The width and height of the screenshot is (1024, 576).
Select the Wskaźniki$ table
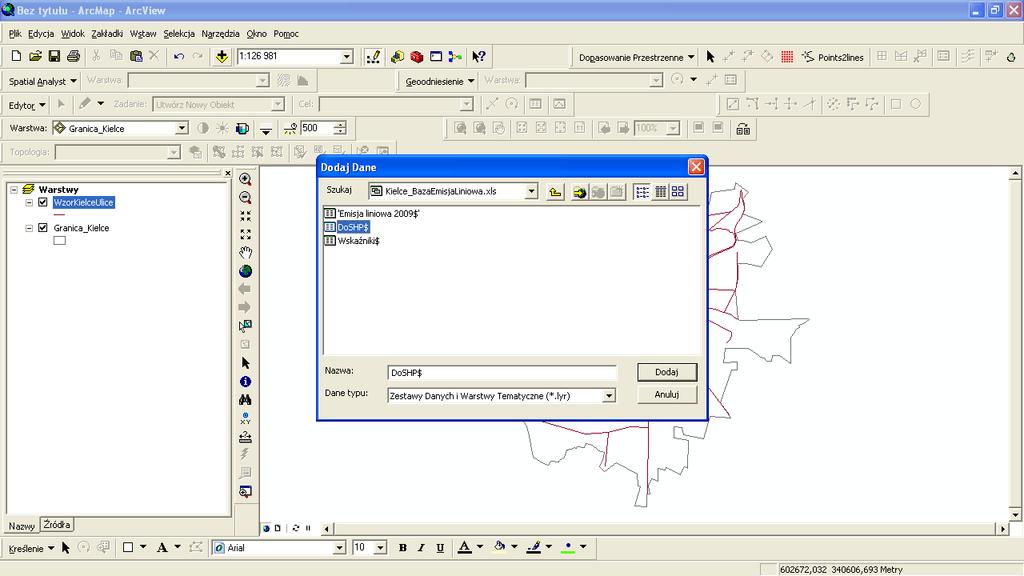click(x=352, y=241)
